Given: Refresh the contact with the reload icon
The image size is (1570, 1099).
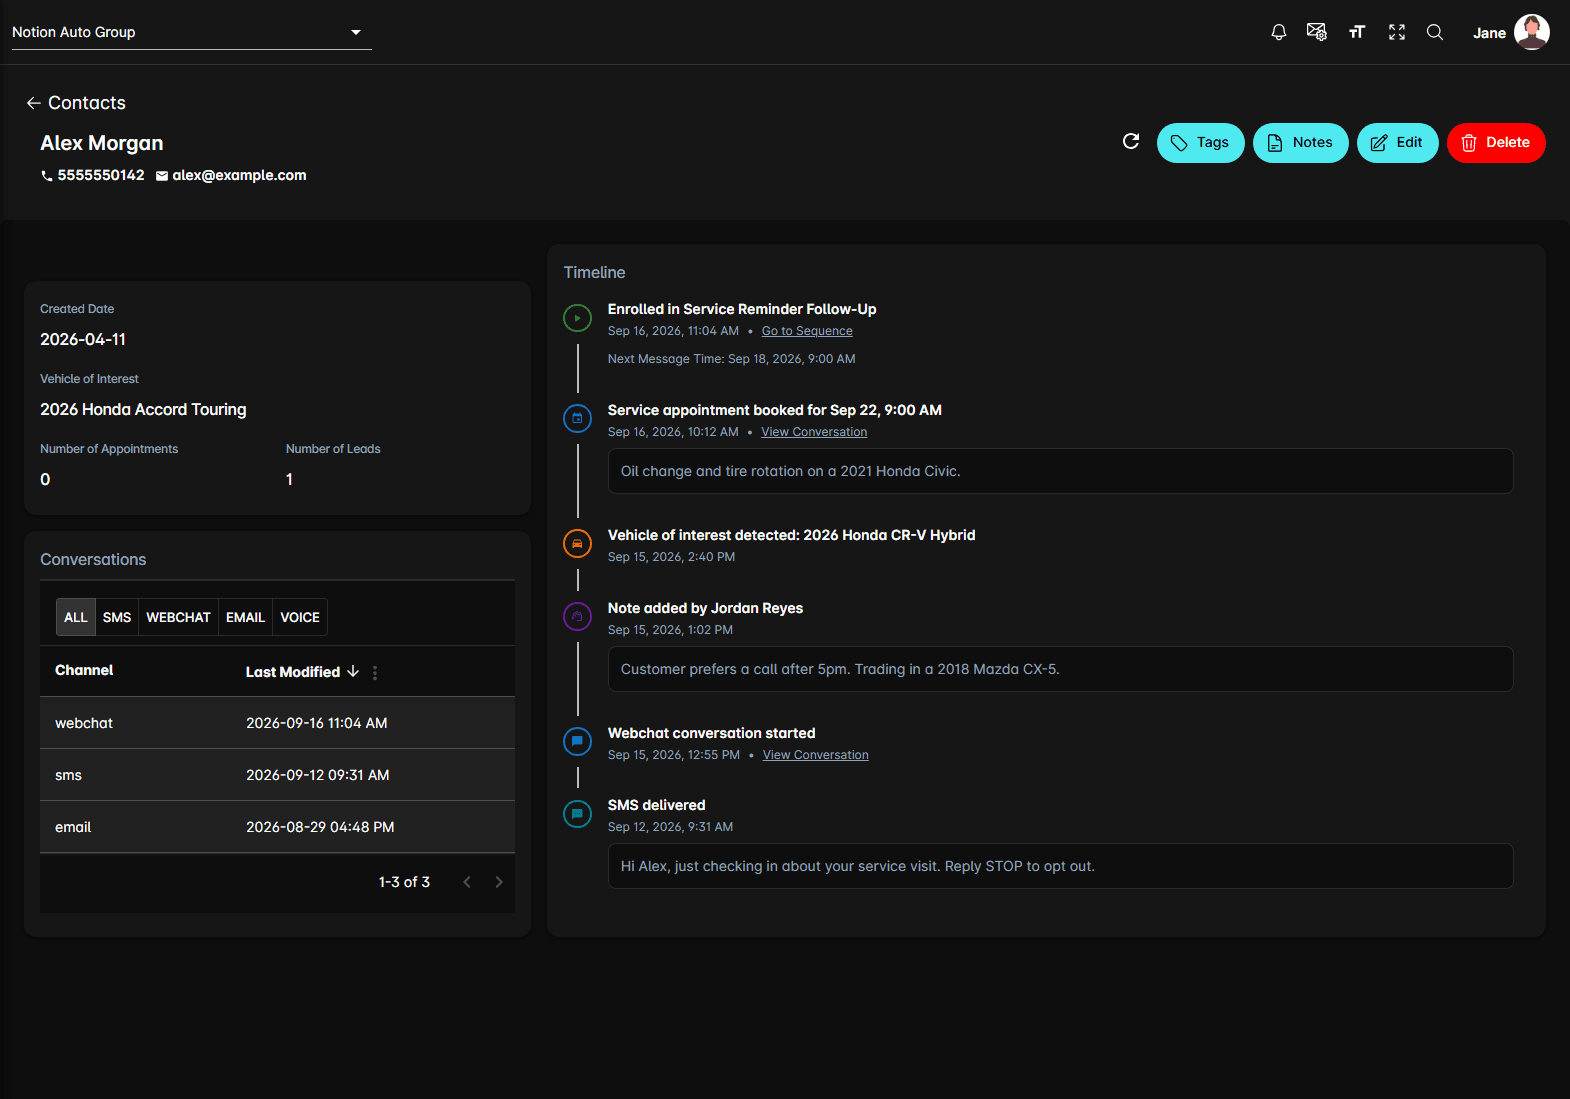Looking at the screenshot, I should 1131,142.
